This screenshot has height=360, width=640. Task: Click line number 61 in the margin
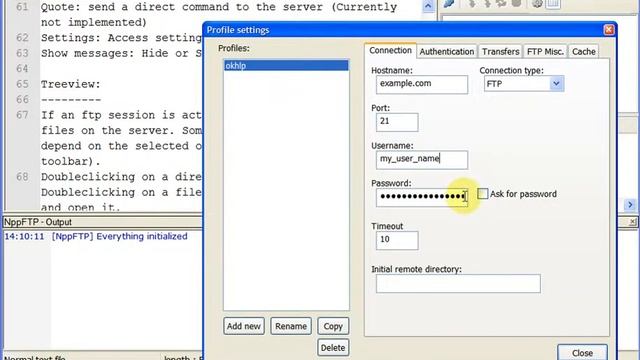[22, 7]
